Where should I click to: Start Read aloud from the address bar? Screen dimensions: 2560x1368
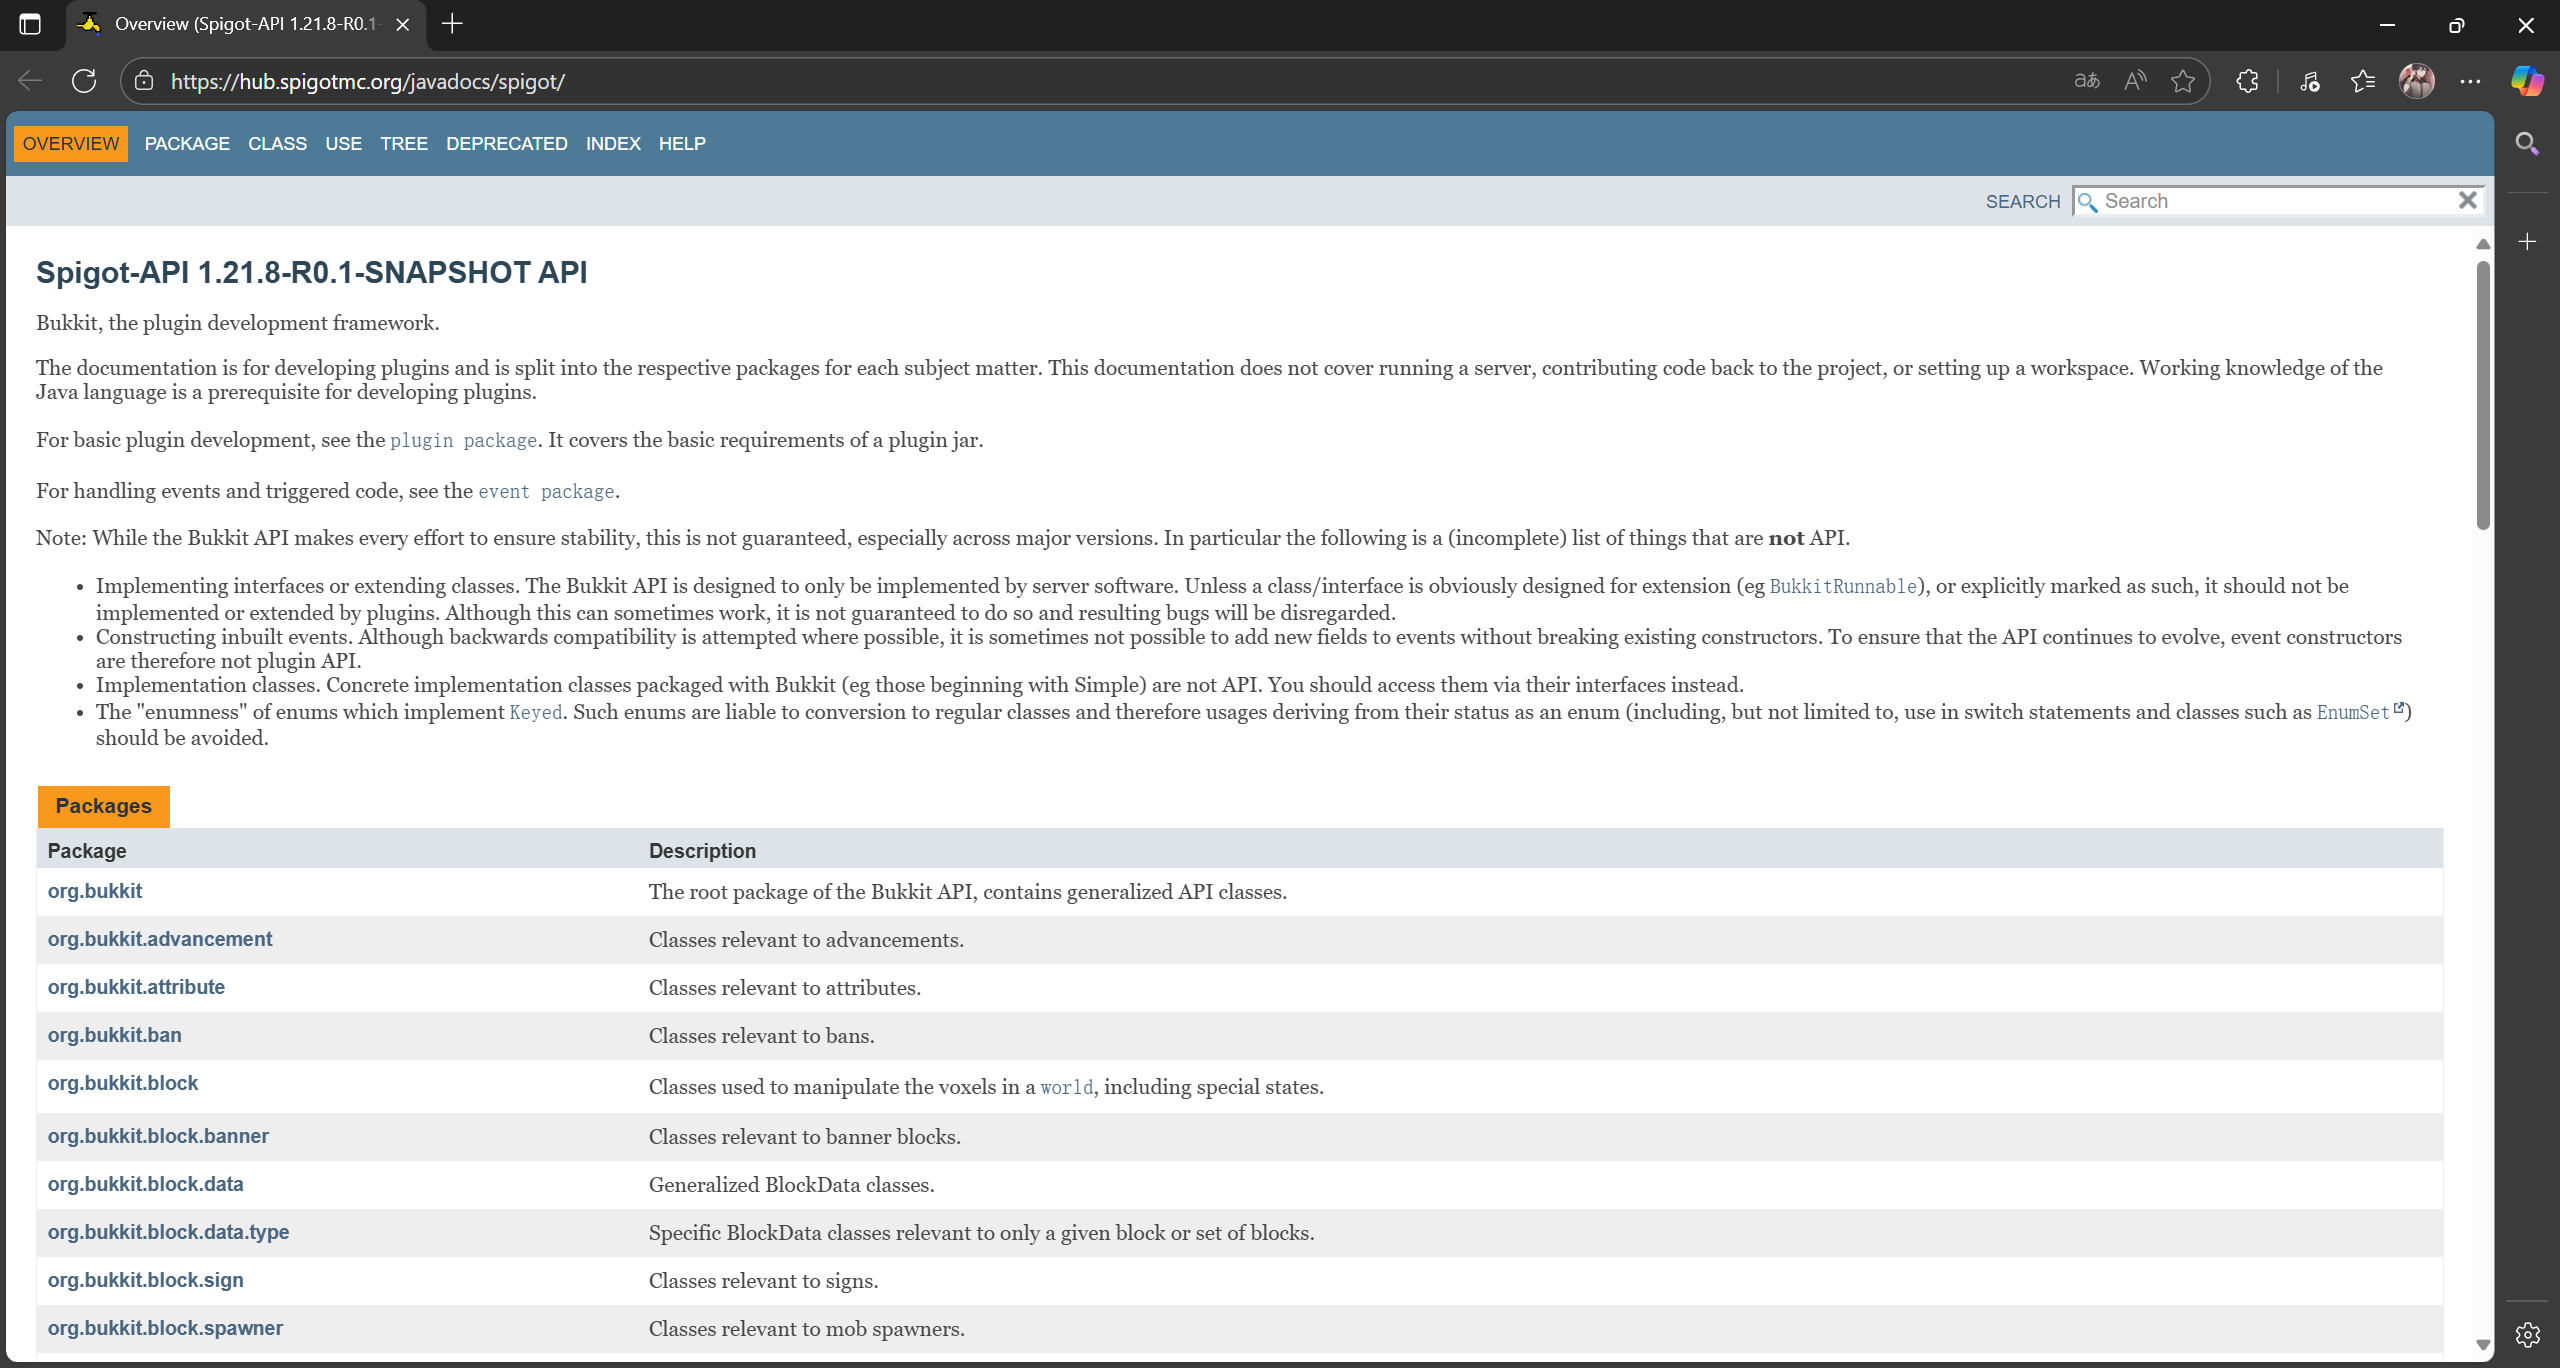pyautogui.click(x=2134, y=81)
